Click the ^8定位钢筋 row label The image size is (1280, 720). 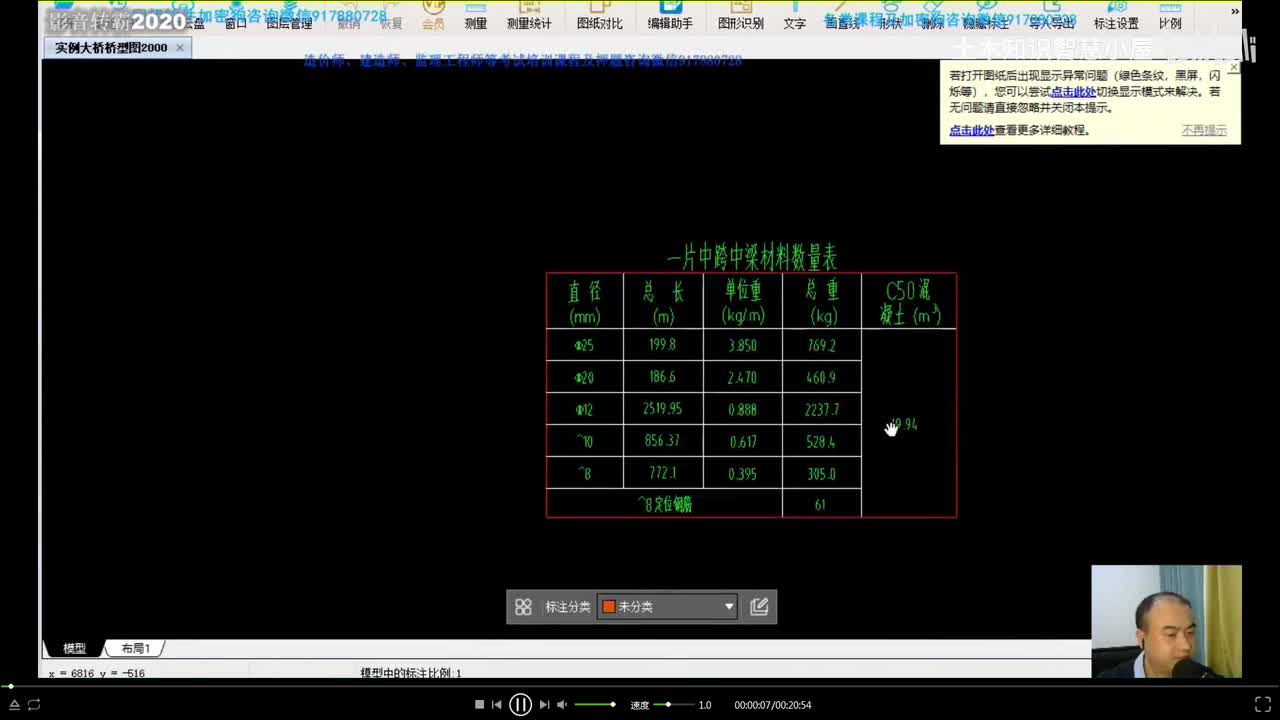pyautogui.click(x=665, y=504)
